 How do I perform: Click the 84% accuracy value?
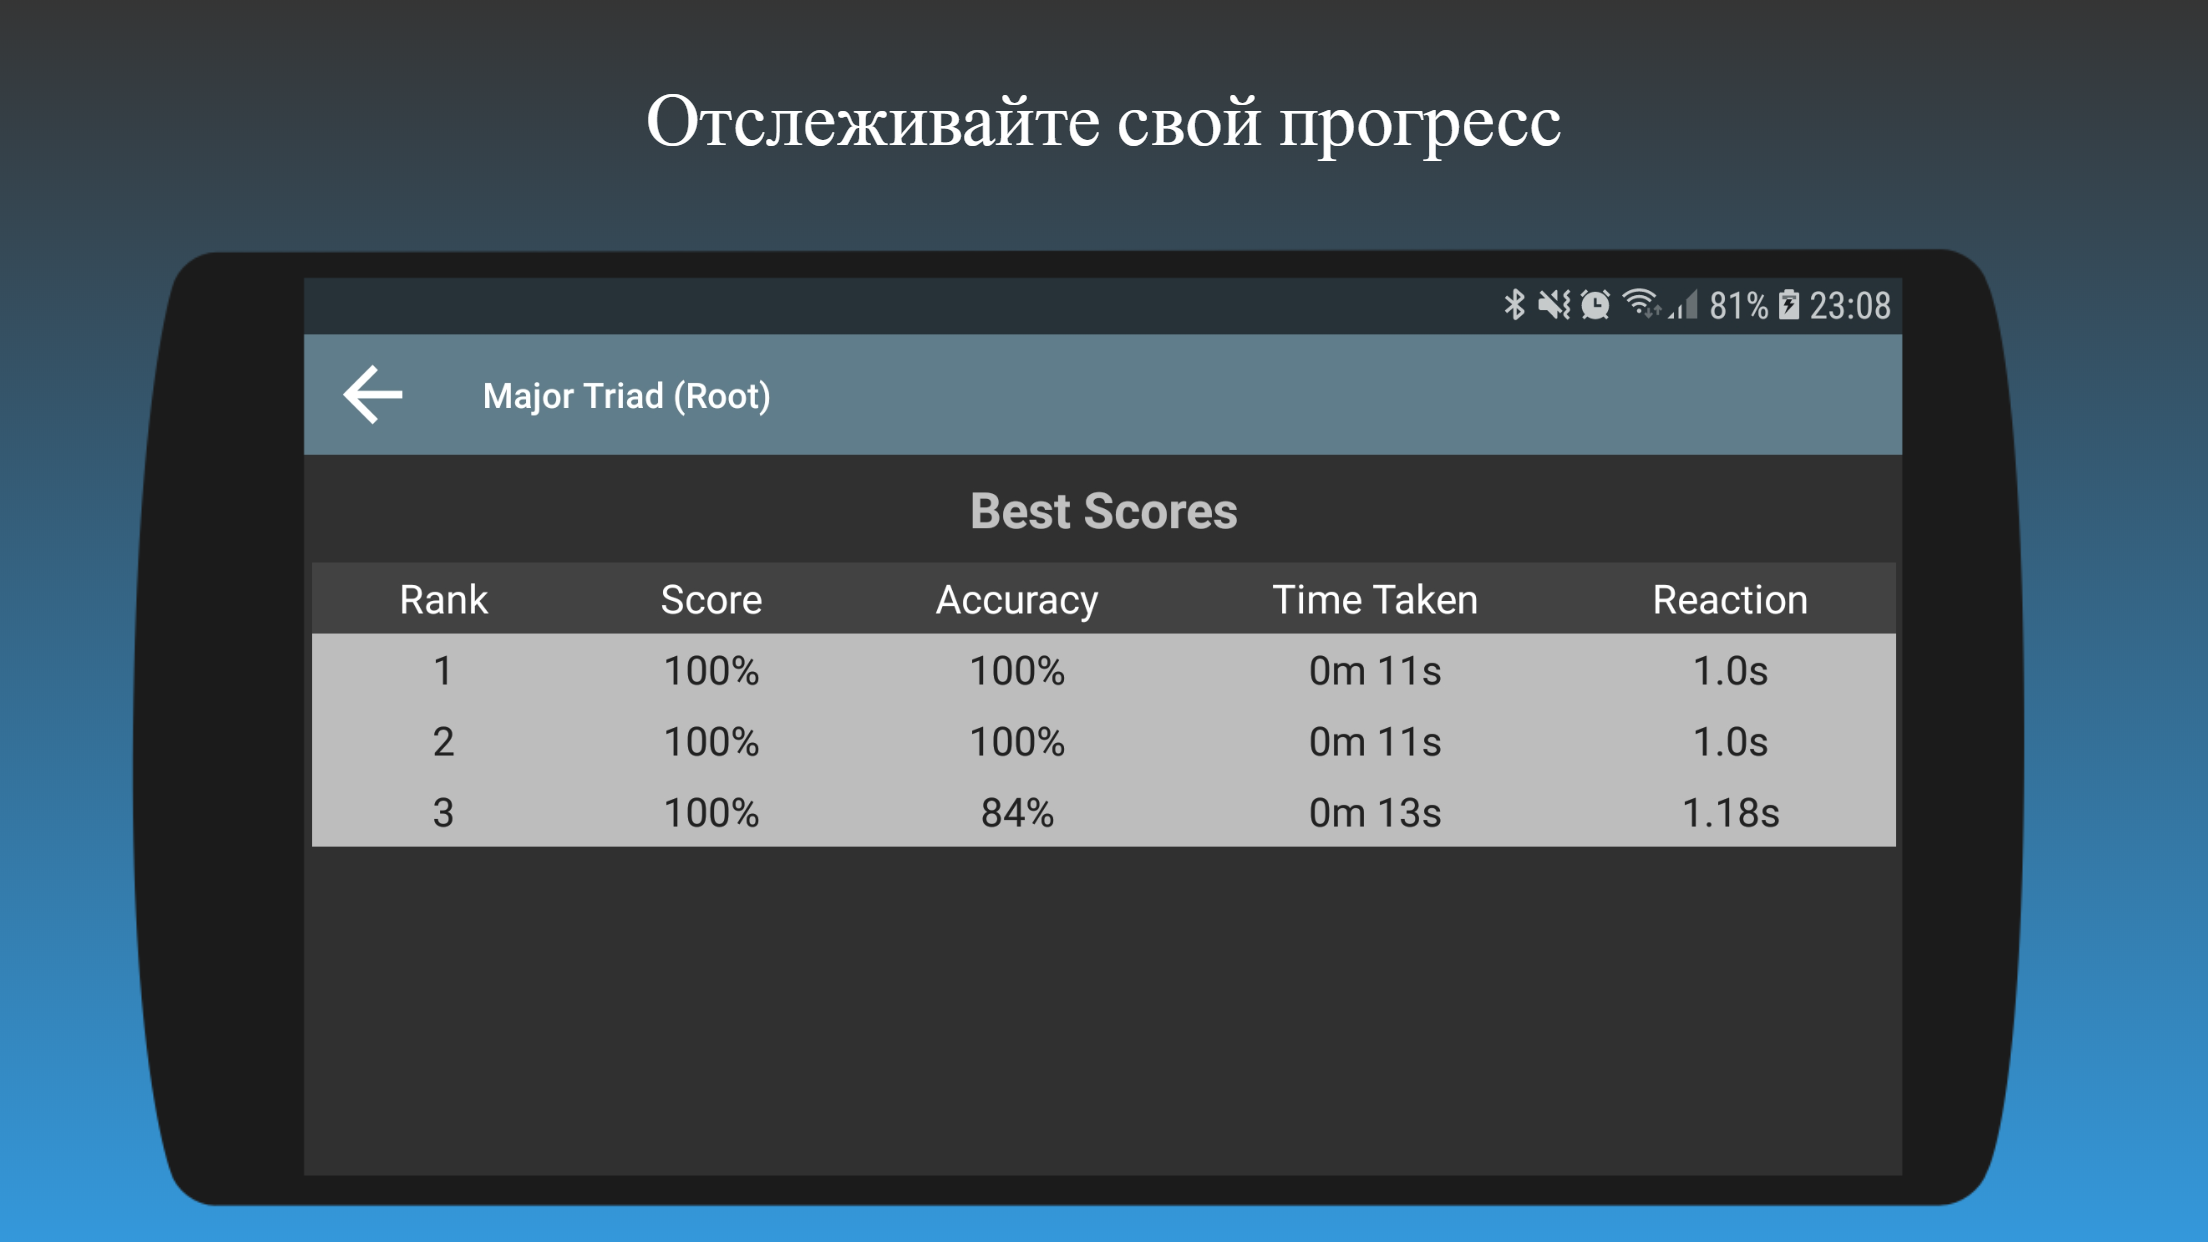[1016, 813]
